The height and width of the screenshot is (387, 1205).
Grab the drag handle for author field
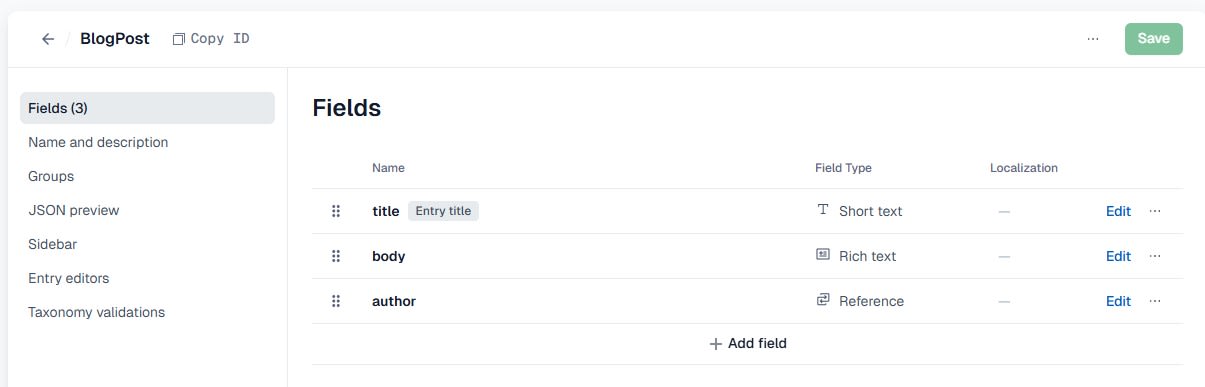point(336,301)
